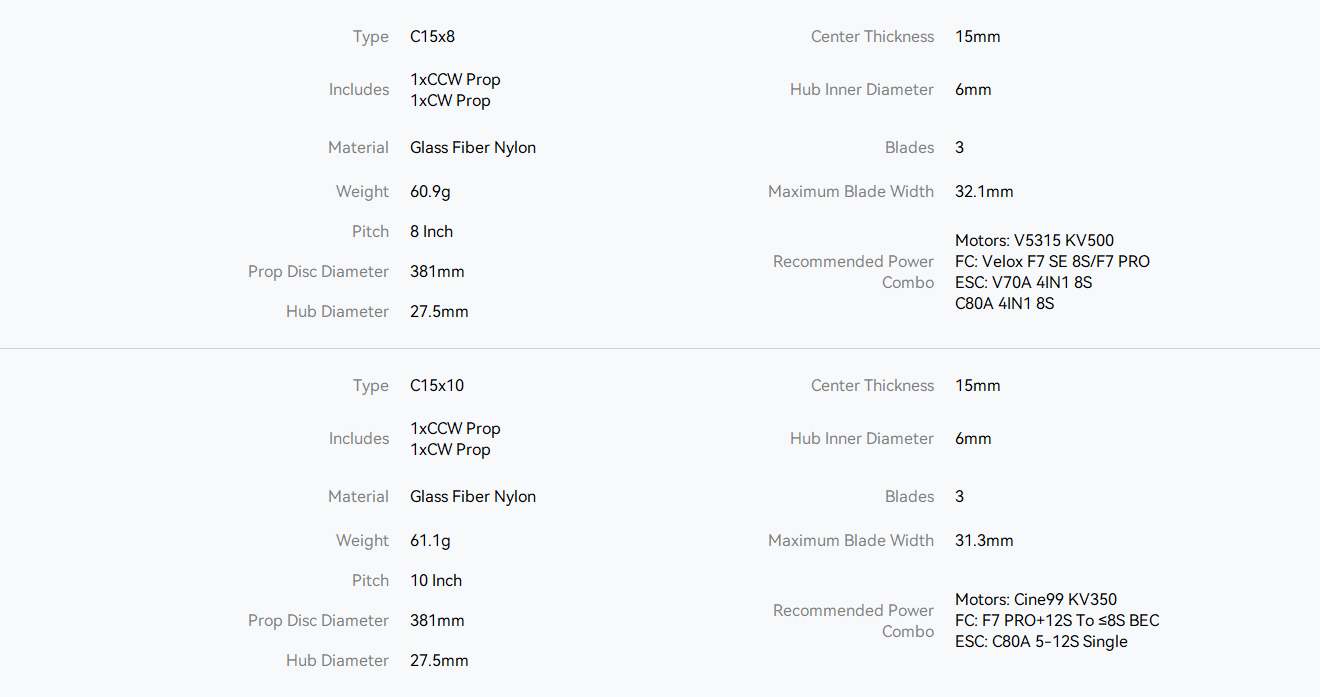Select the "31.3mm" maximum blade width
This screenshot has height=697, width=1320.
(984, 541)
